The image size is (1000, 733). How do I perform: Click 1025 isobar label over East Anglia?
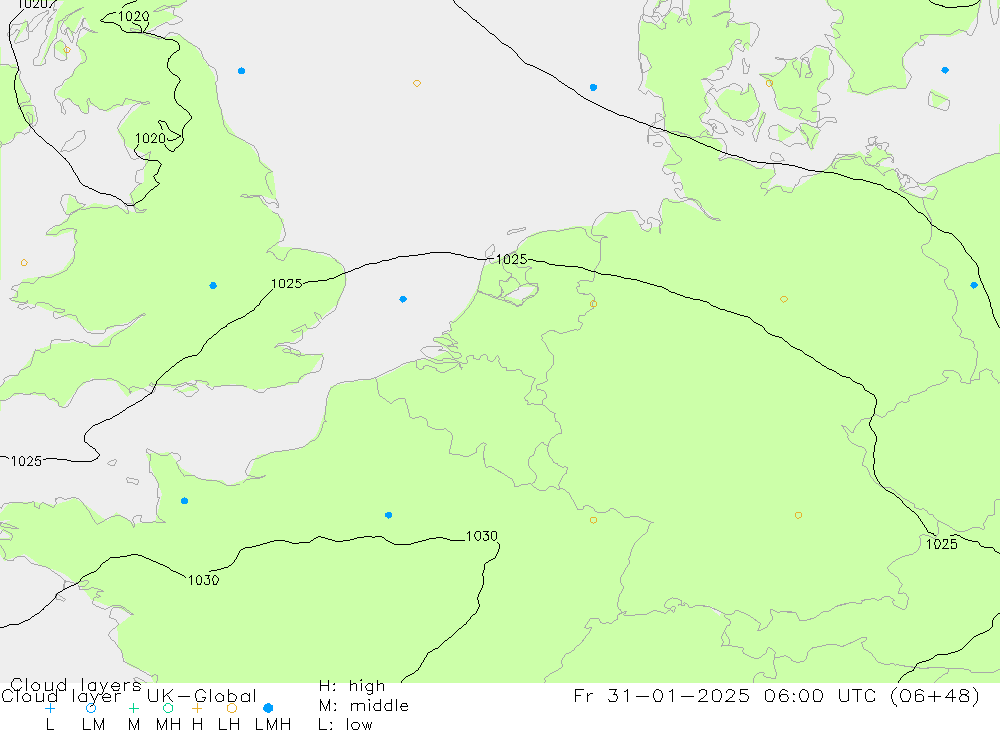click(286, 284)
